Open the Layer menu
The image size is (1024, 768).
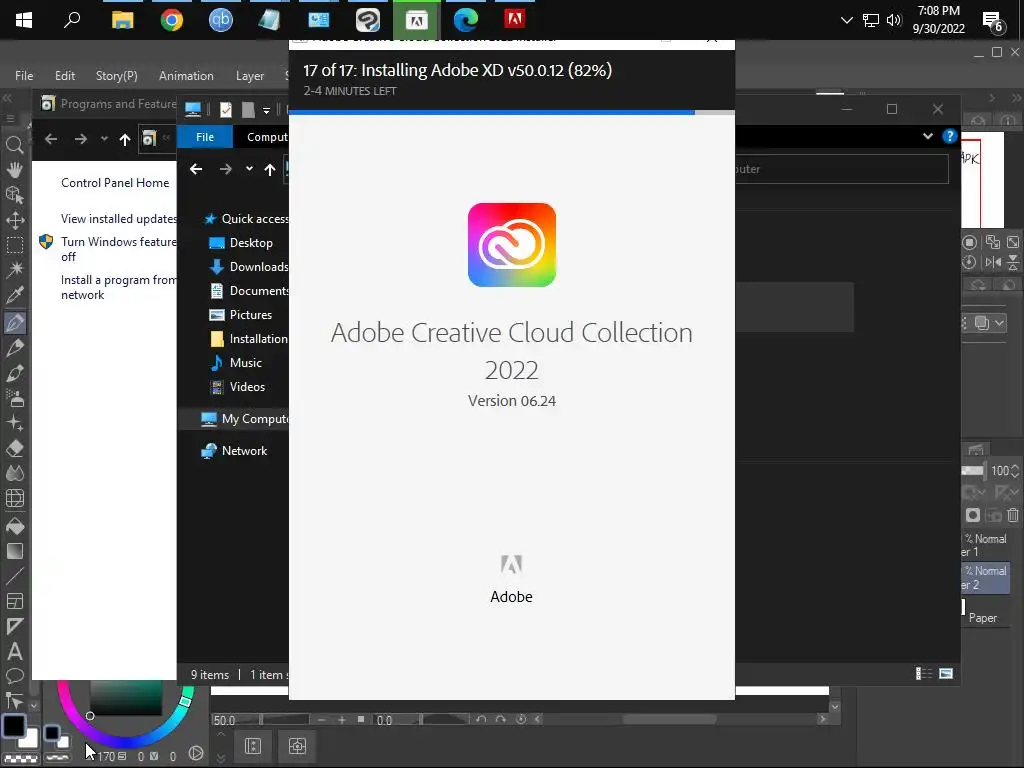[249, 76]
